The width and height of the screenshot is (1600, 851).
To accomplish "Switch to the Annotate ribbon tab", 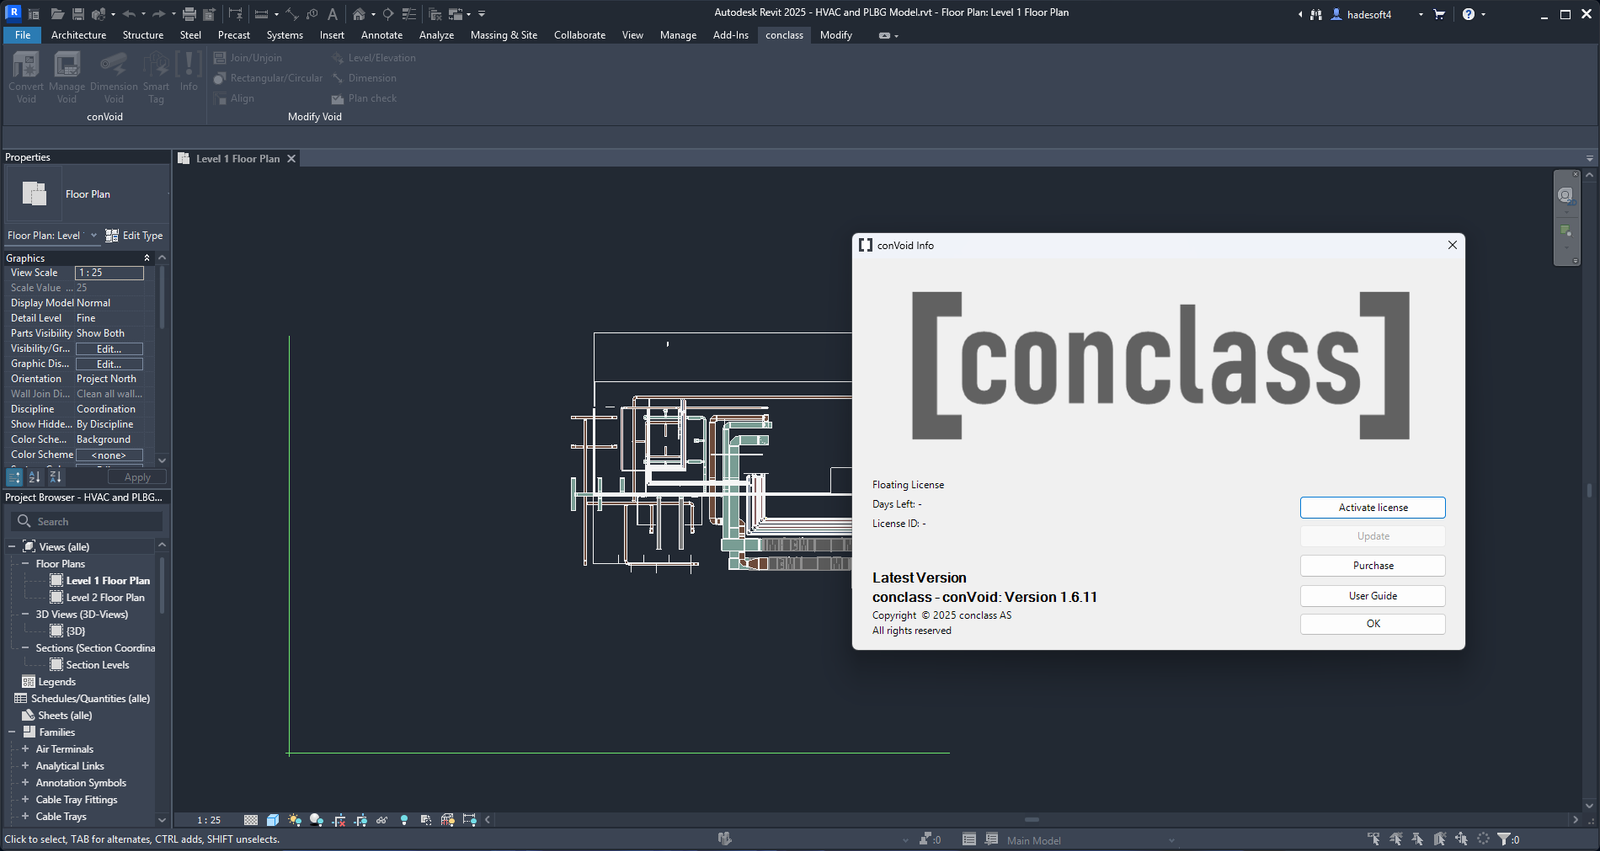I will 382,35.
